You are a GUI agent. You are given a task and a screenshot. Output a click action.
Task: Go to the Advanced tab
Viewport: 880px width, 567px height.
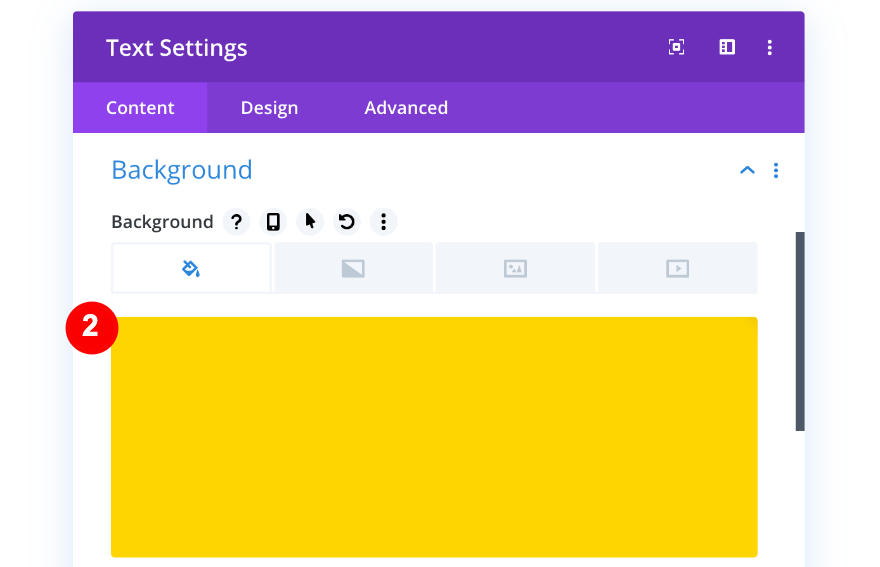pyautogui.click(x=406, y=108)
